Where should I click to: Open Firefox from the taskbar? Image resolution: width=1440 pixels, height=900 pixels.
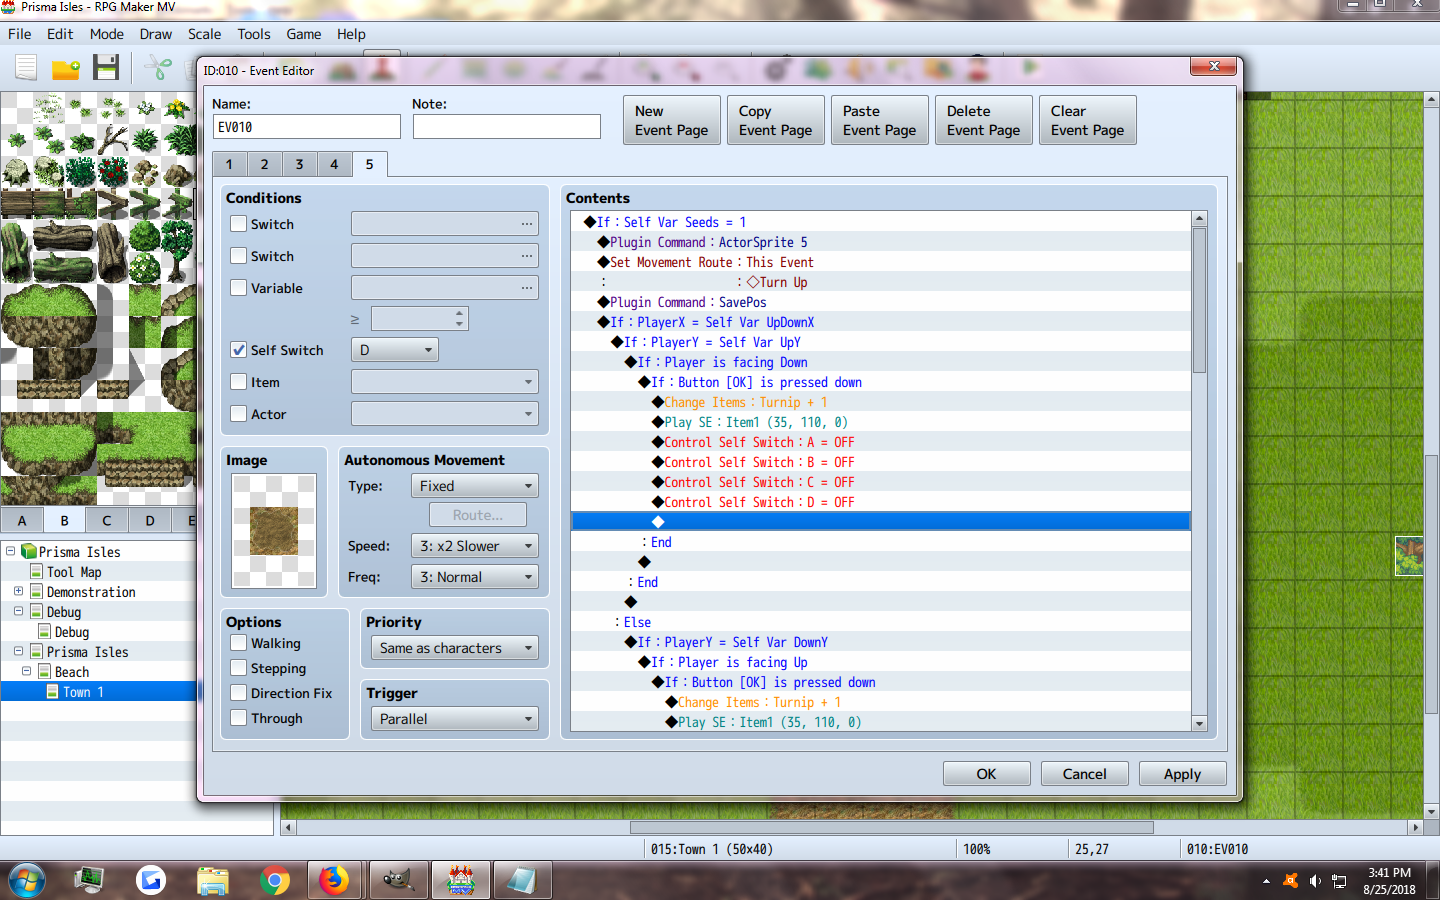tap(334, 880)
